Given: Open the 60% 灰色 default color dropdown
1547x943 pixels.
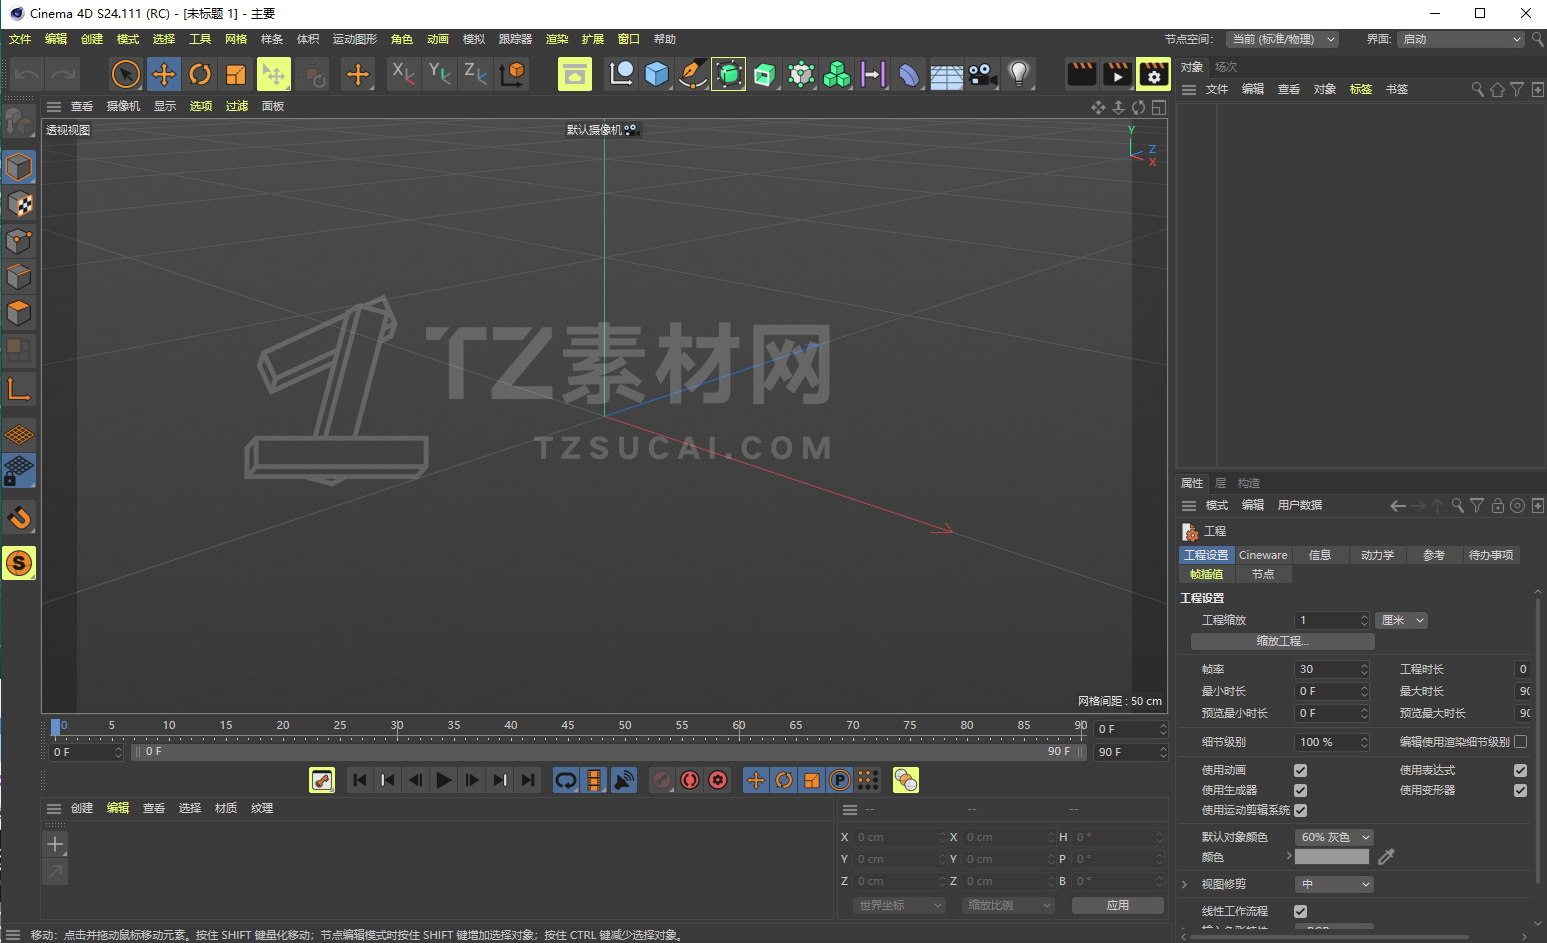Looking at the screenshot, I should coord(1334,837).
